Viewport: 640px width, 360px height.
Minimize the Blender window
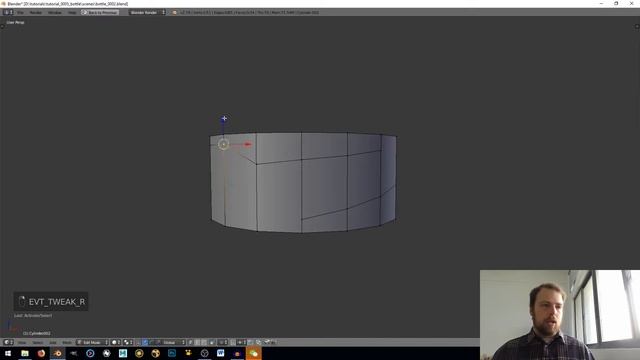click(601, 3)
